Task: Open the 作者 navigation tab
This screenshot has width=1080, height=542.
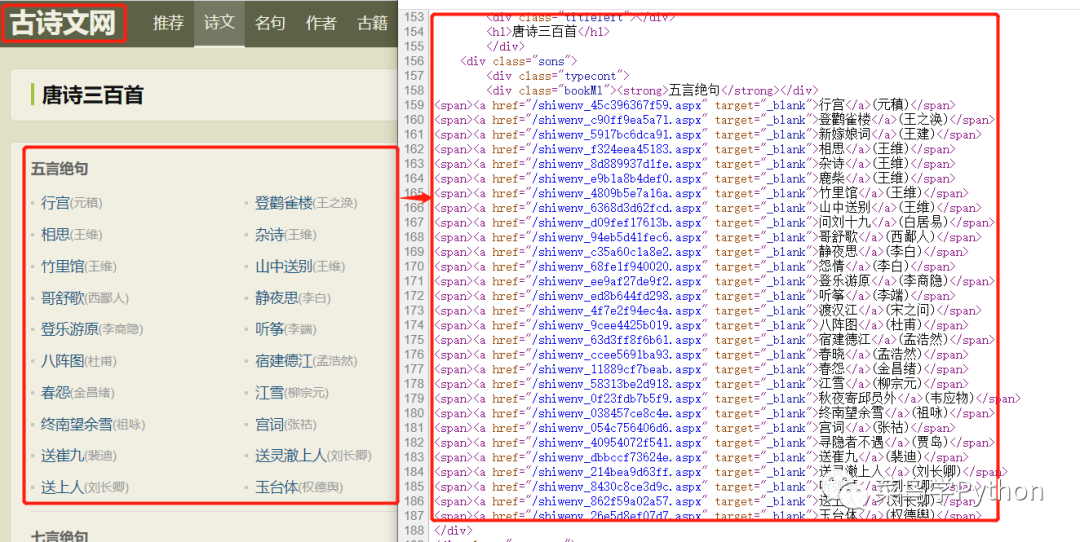Action: [x=321, y=23]
